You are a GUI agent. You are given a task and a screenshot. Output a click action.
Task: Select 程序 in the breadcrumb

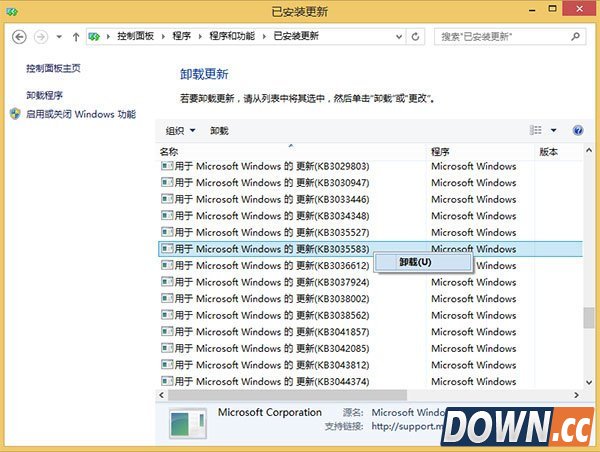coord(181,36)
